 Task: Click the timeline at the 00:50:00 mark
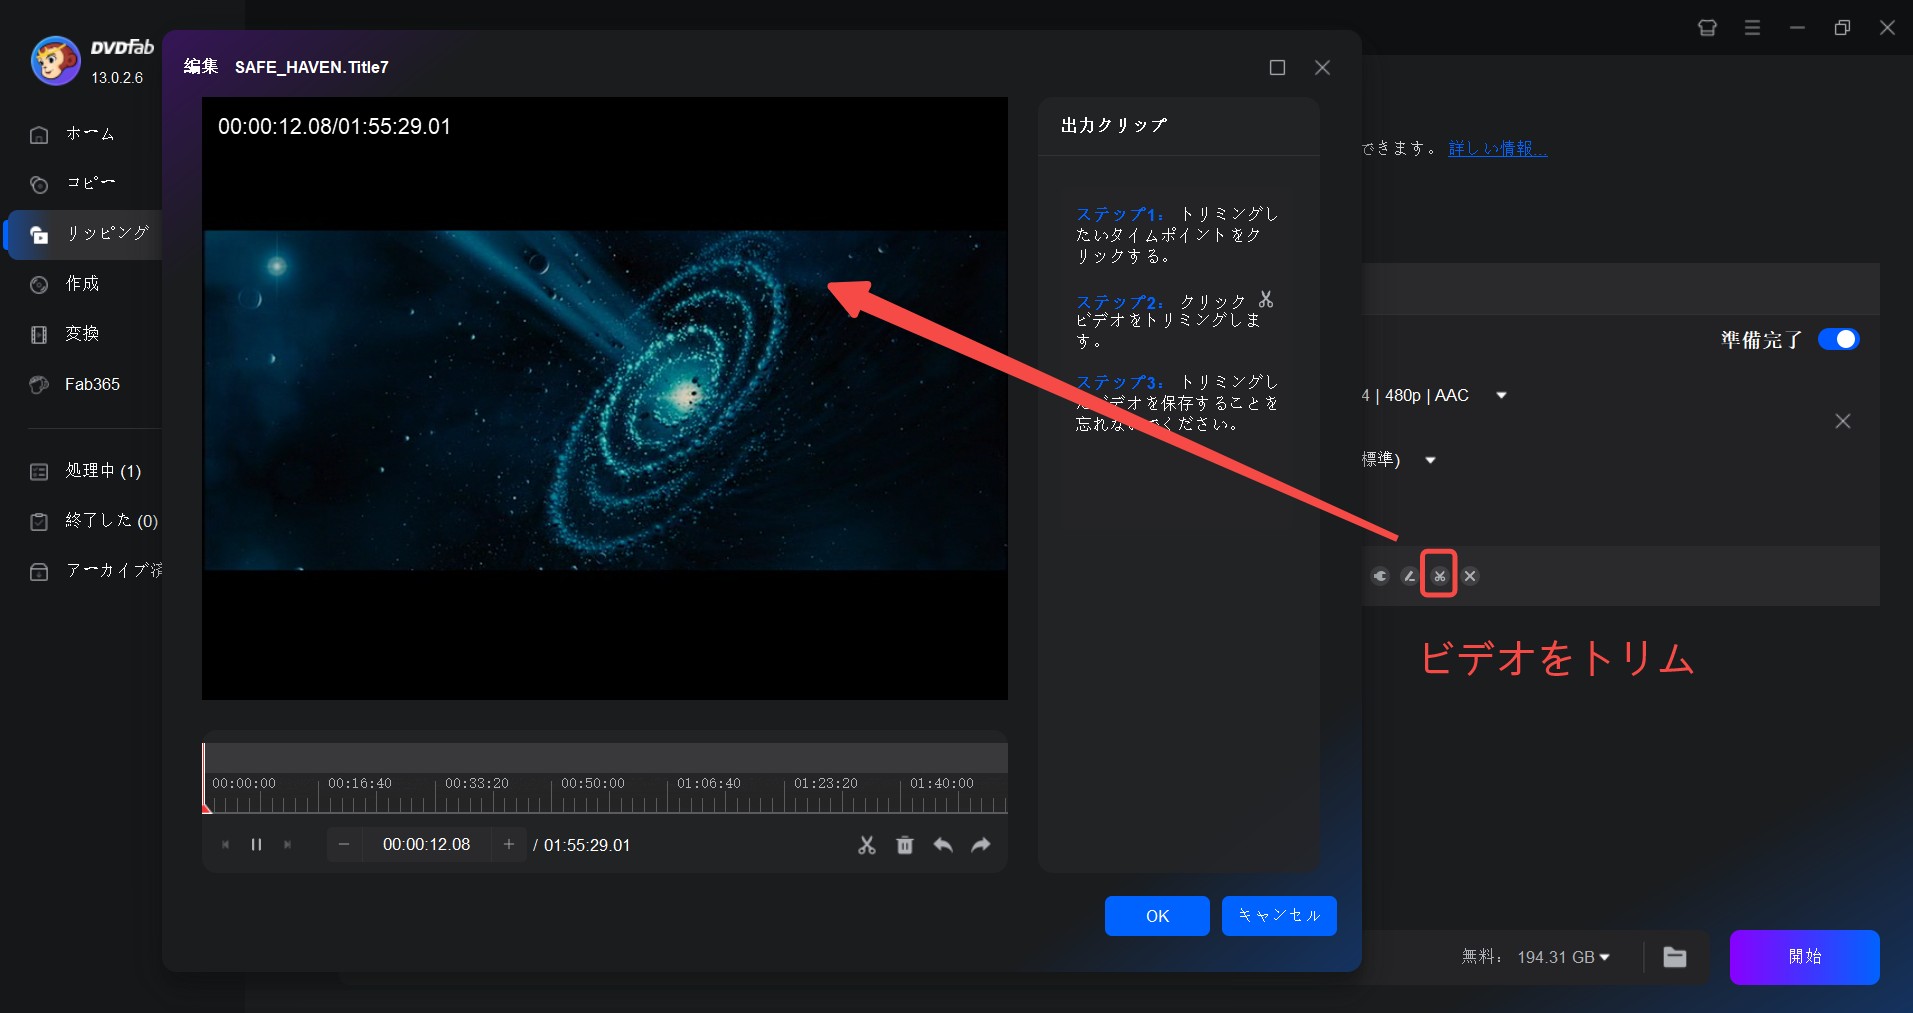coord(552,795)
